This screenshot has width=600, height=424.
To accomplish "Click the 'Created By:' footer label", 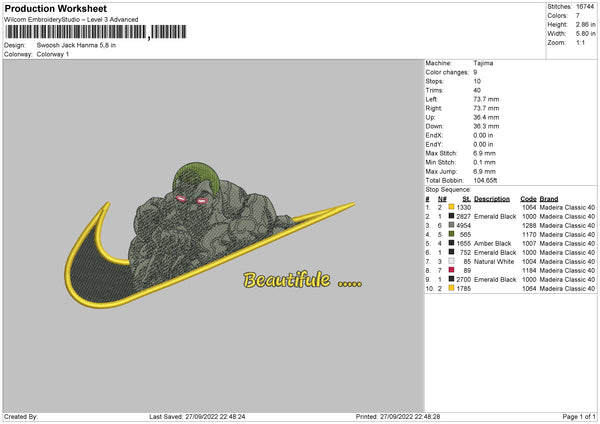I will 21,417.
